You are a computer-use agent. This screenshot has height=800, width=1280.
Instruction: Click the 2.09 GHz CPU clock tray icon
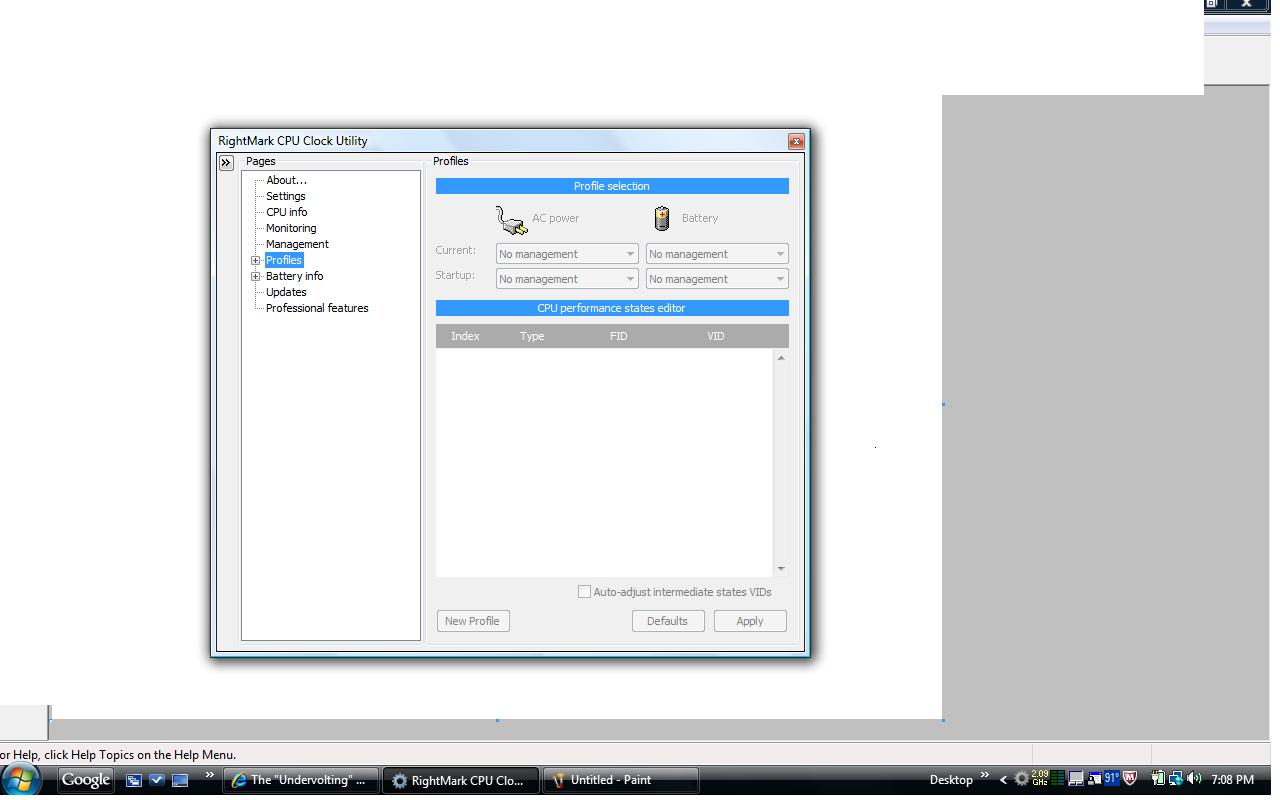(x=1040, y=778)
